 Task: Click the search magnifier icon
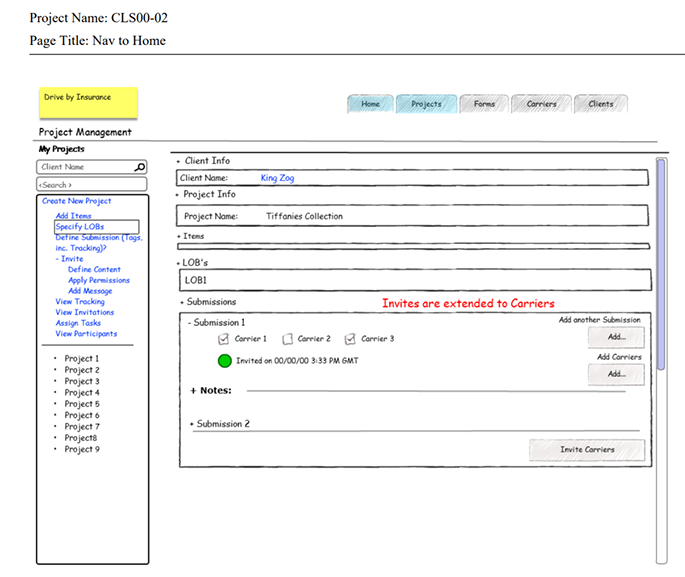pyautogui.click(x=139, y=167)
